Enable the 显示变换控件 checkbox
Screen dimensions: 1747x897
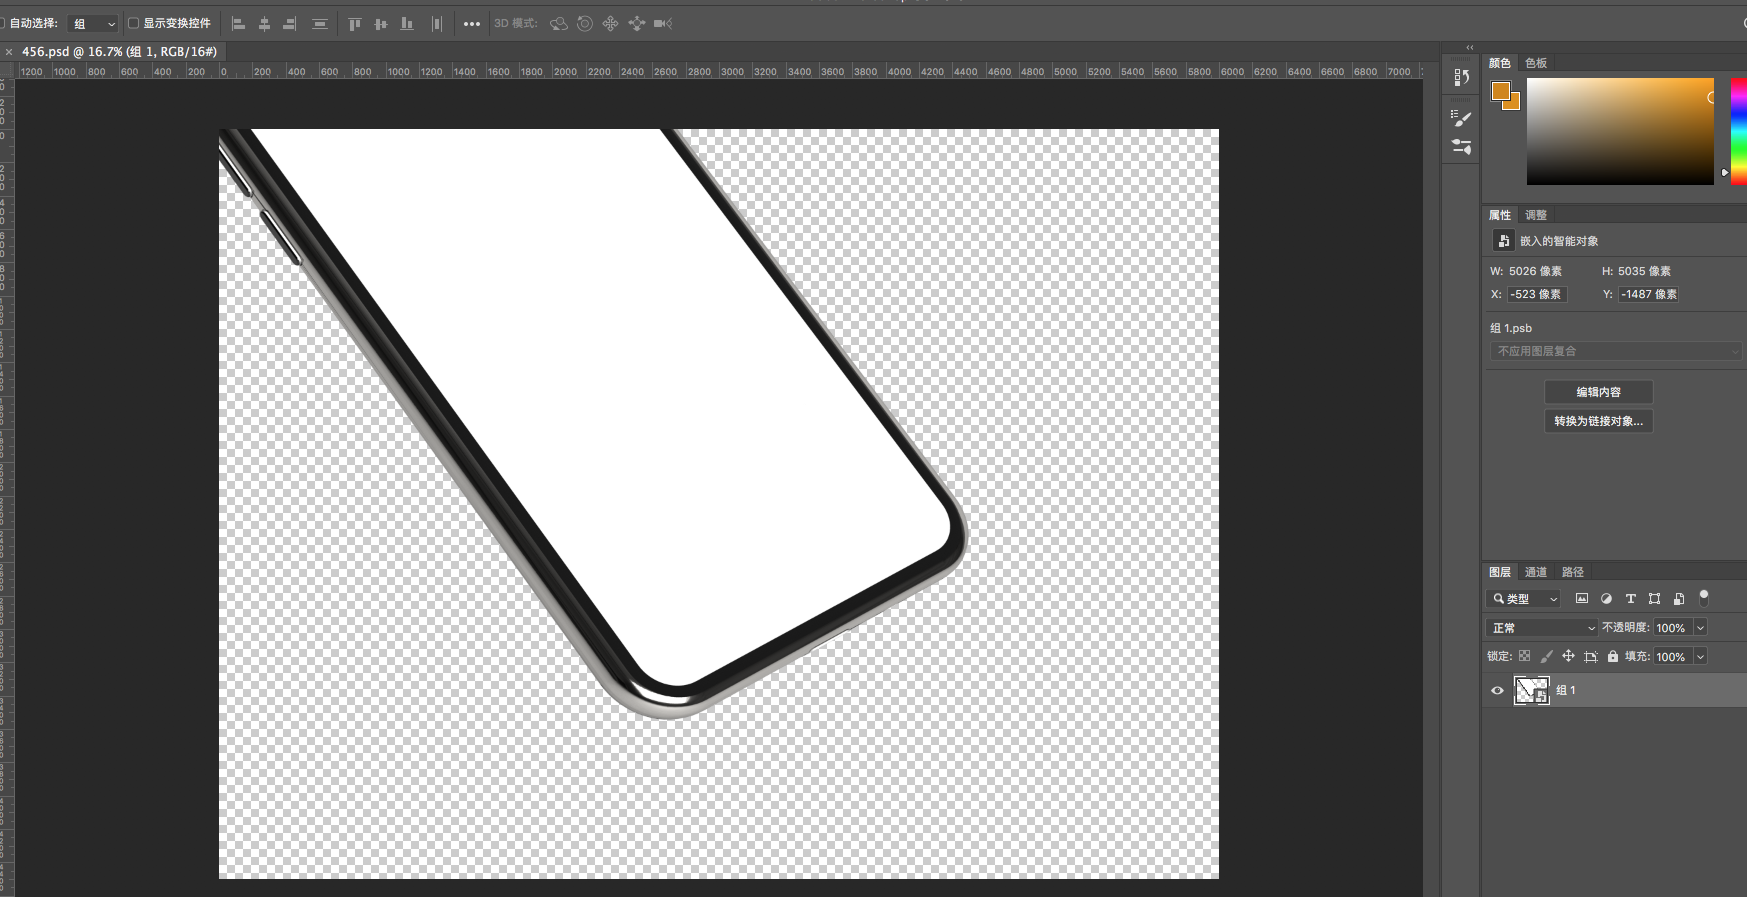133,23
